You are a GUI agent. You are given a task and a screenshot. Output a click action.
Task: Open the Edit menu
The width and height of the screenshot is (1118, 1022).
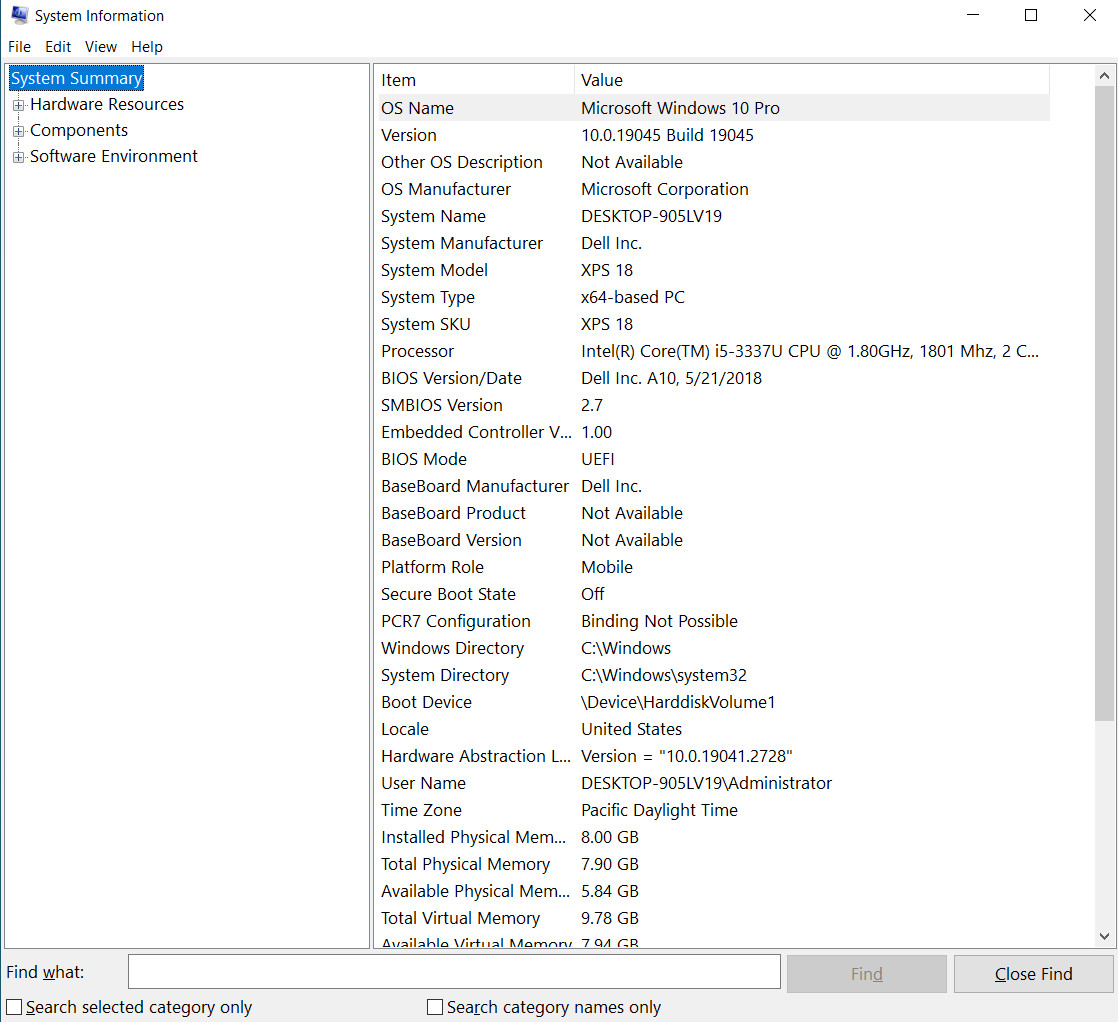coord(58,47)
